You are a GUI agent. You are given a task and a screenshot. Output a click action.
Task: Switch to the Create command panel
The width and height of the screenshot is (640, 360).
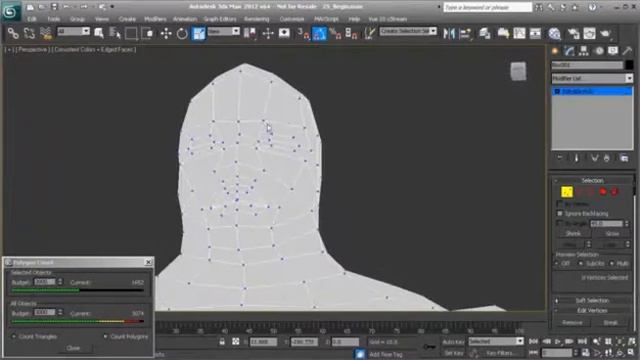[x=555, y=51]
